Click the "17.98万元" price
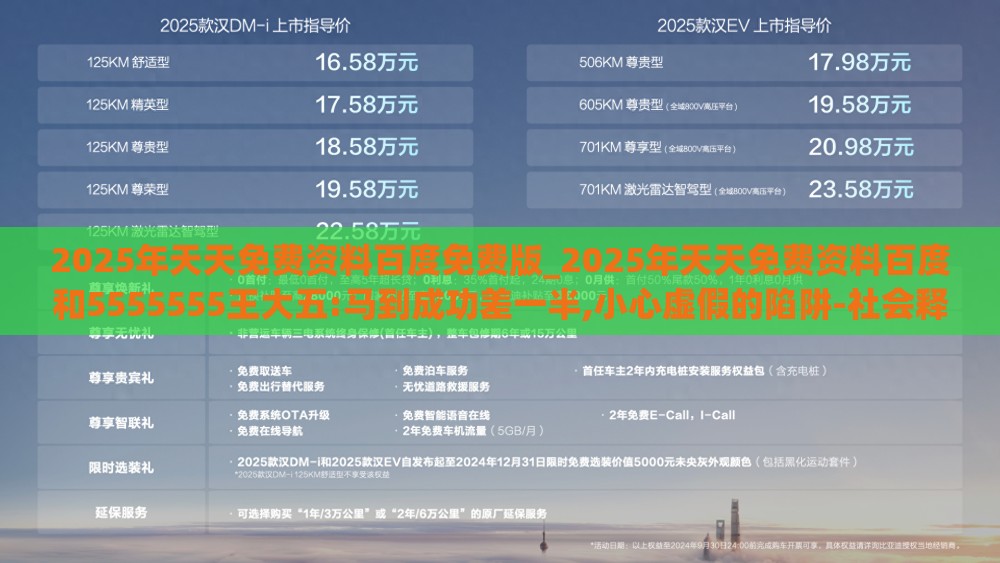Viewport: 1000px width, 563px height. (860, 62)
